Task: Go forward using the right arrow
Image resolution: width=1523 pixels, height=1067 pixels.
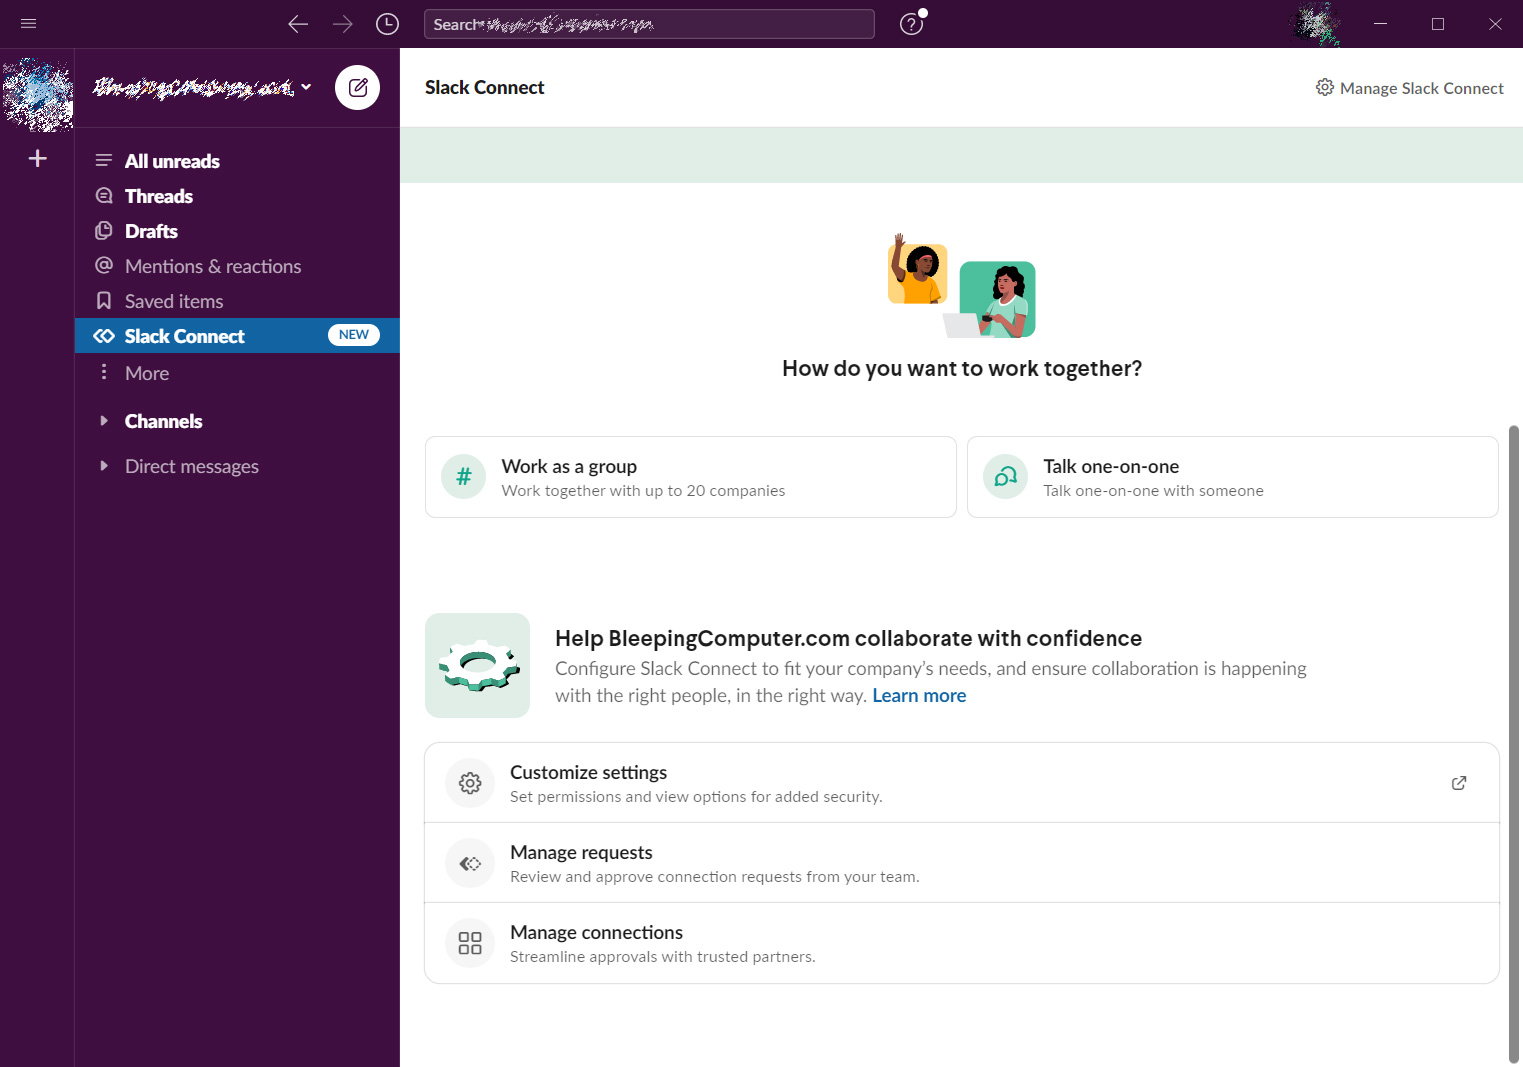Action: point(343,24)
